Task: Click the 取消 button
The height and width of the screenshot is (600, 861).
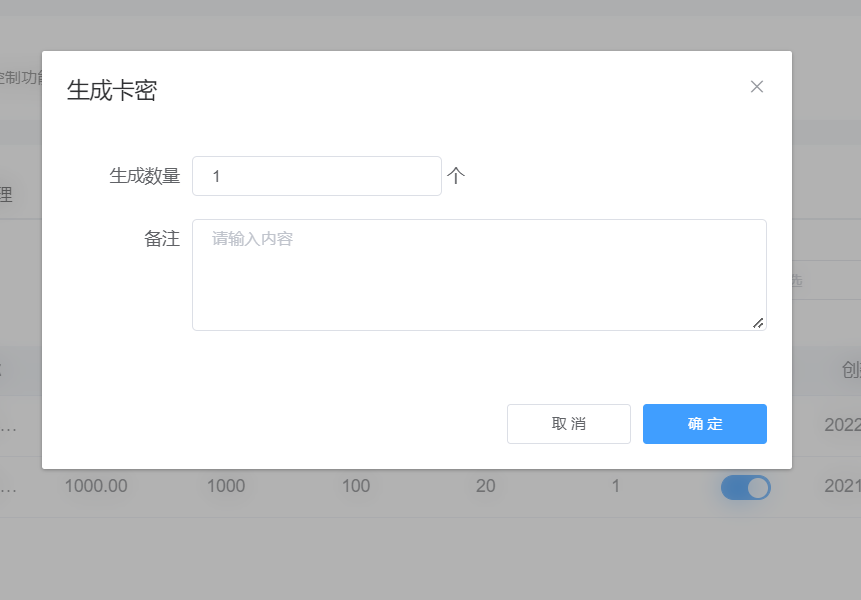Action: point(569,424)
